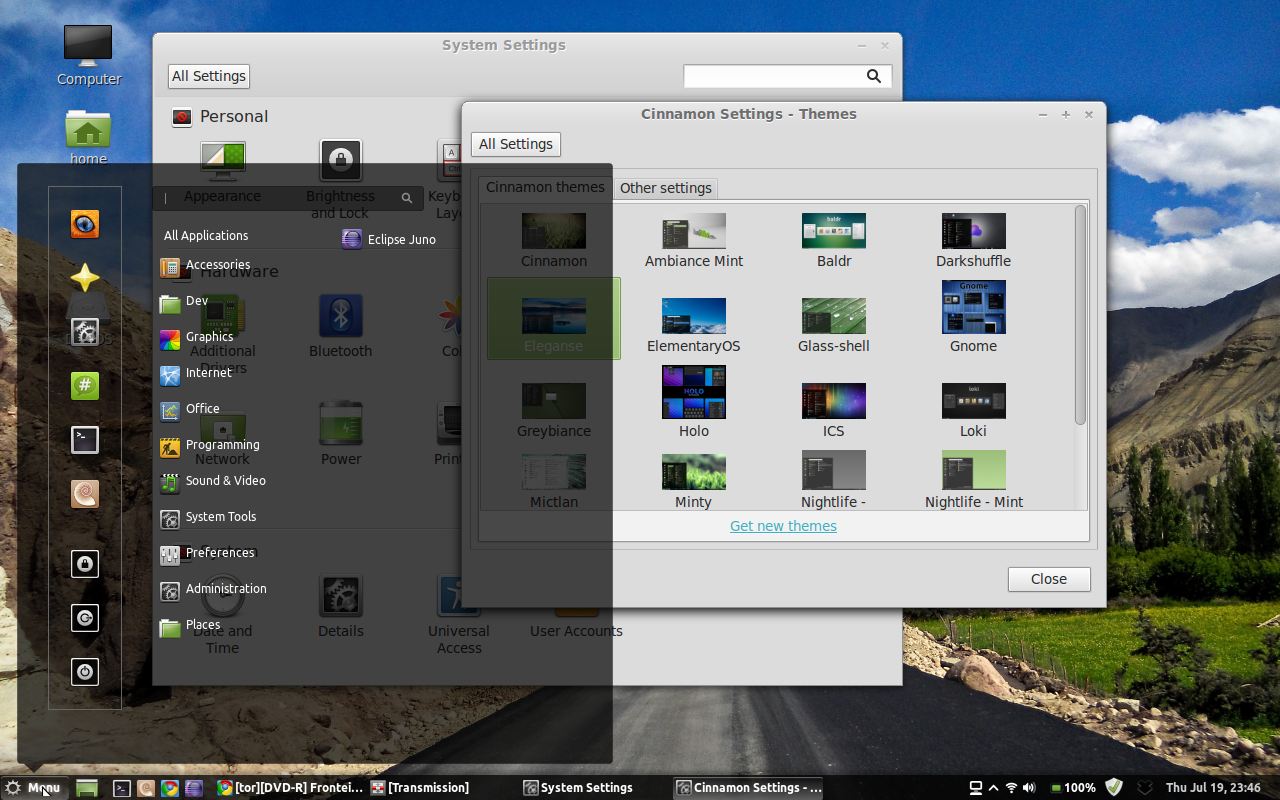Viewport: 1280px width, 800px height.
Task: Select the Minty theme
Action: point(694,482)
